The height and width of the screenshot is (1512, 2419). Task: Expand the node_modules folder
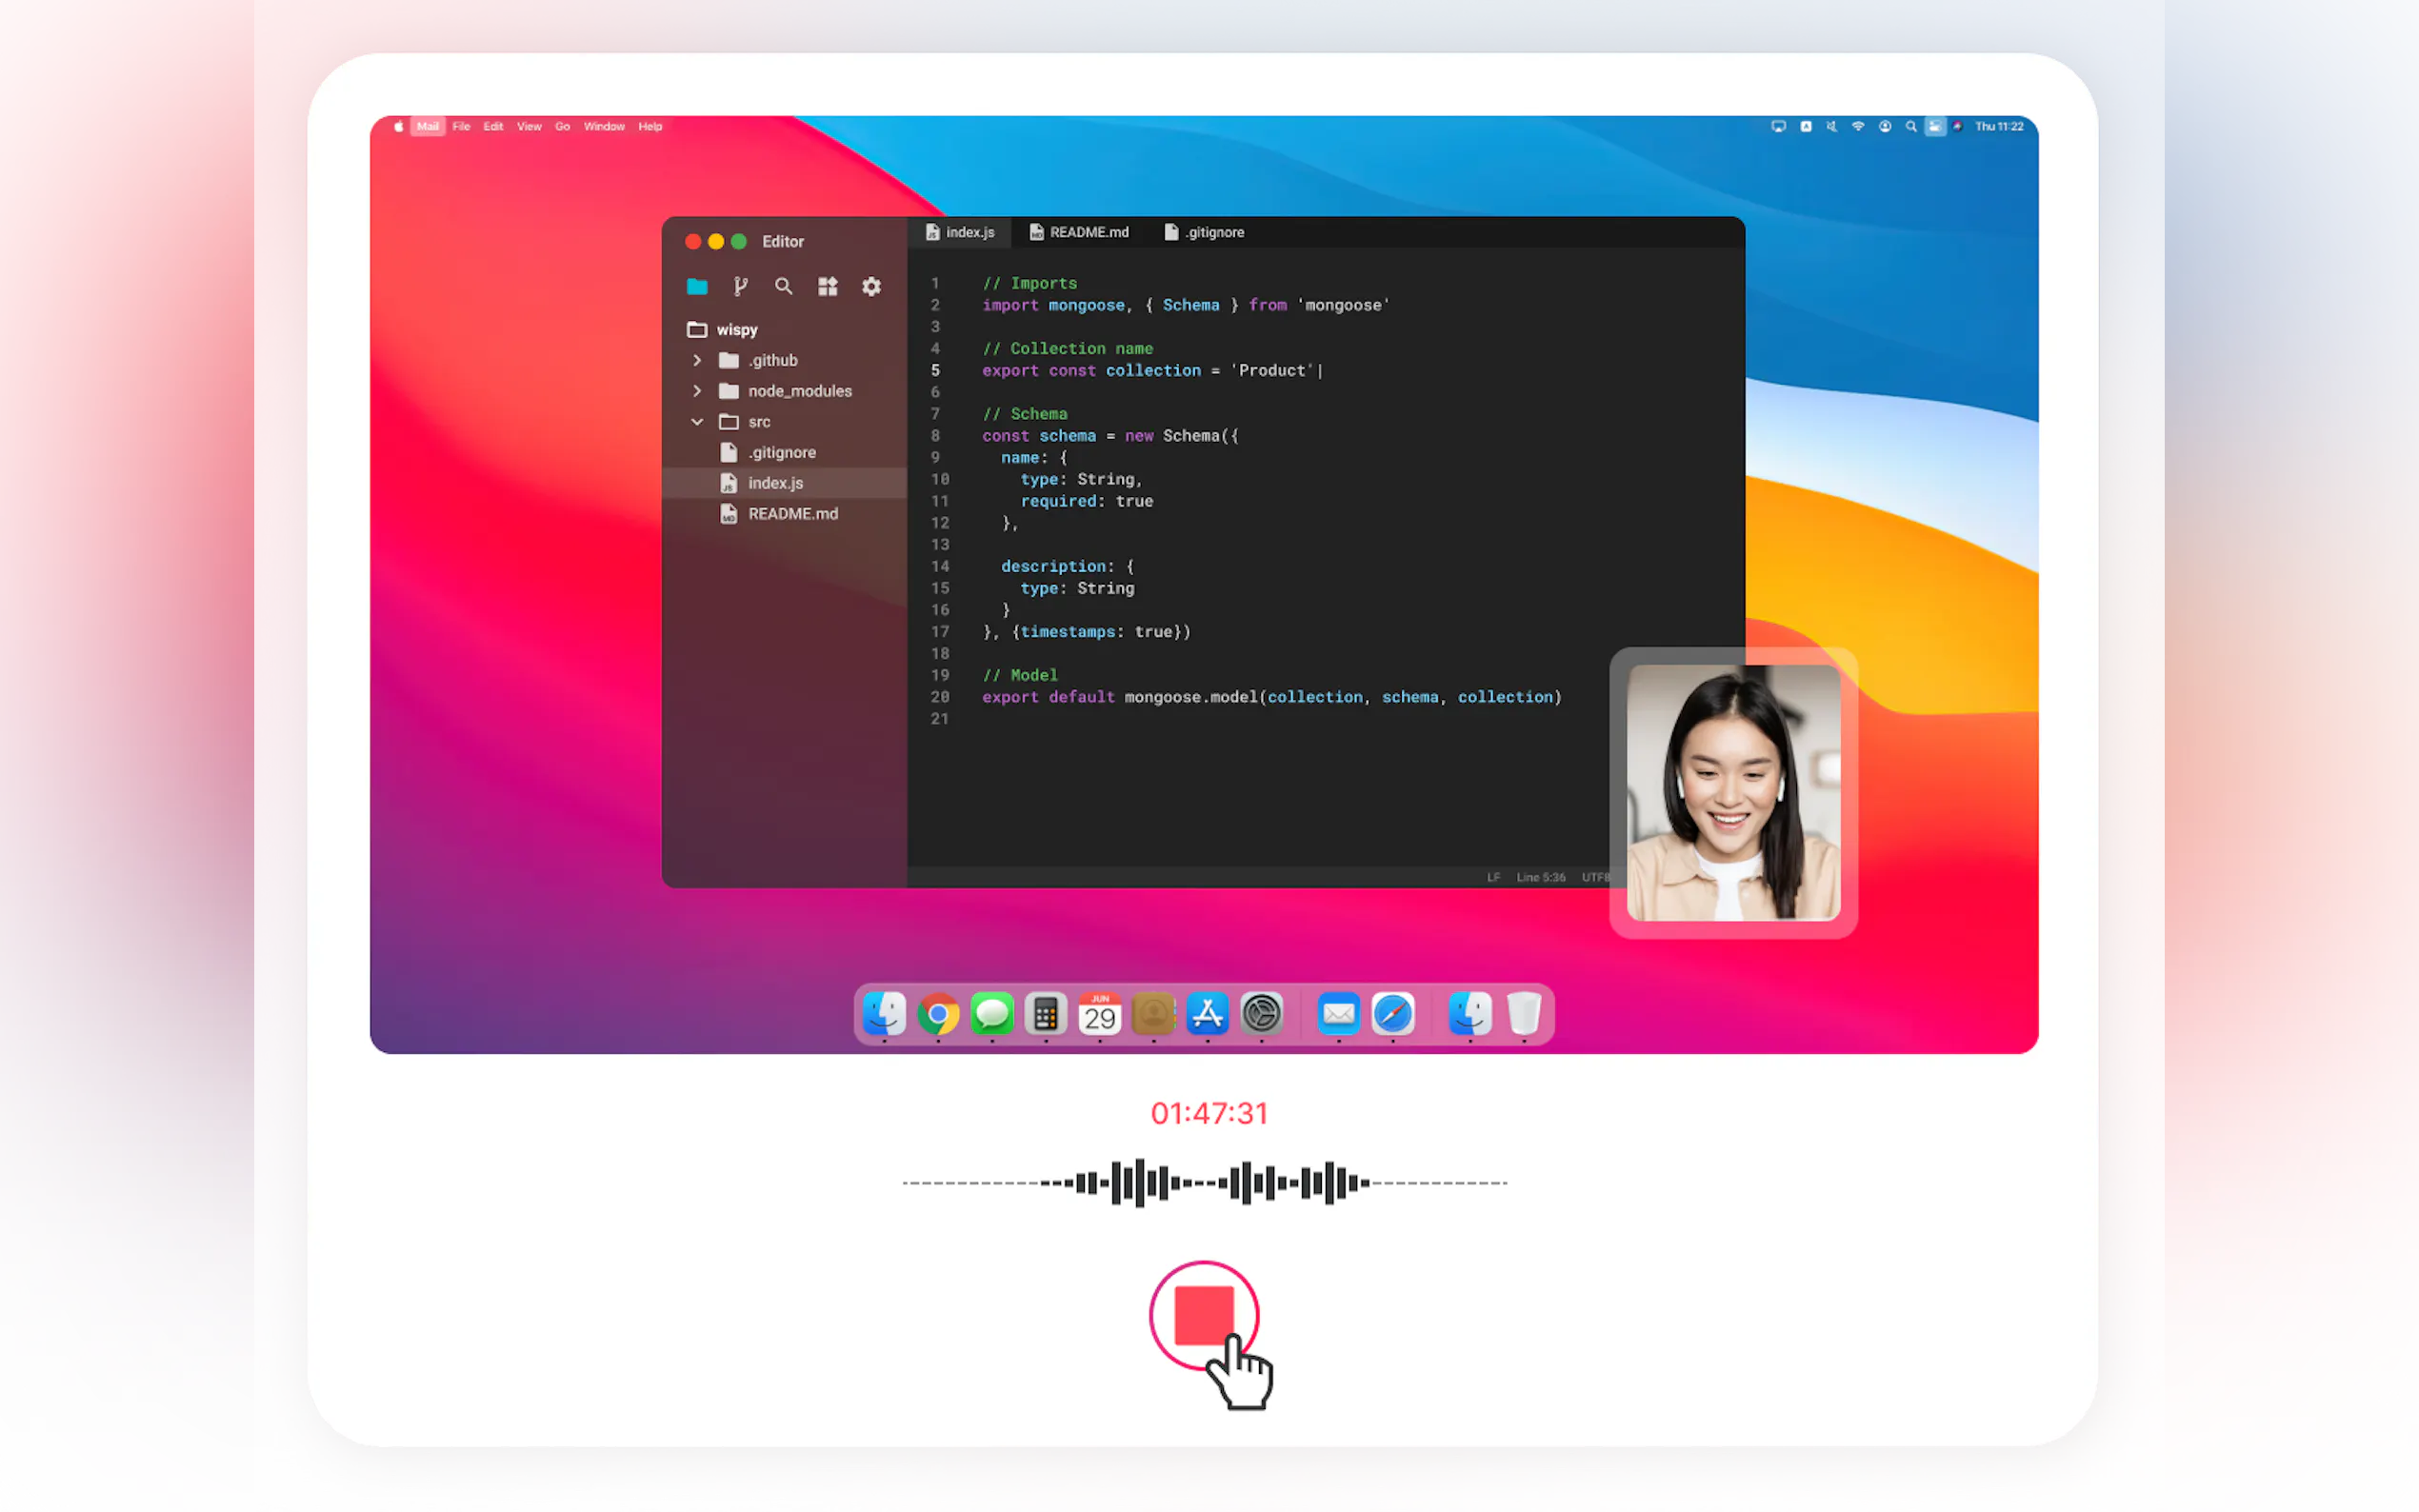(x=697, y=391)
